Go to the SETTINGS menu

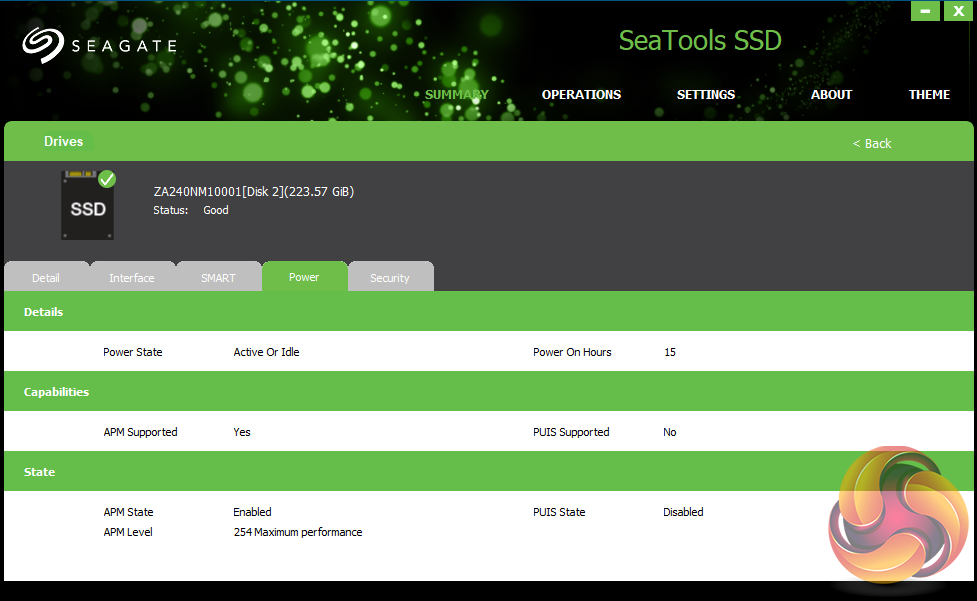[706, 95]
